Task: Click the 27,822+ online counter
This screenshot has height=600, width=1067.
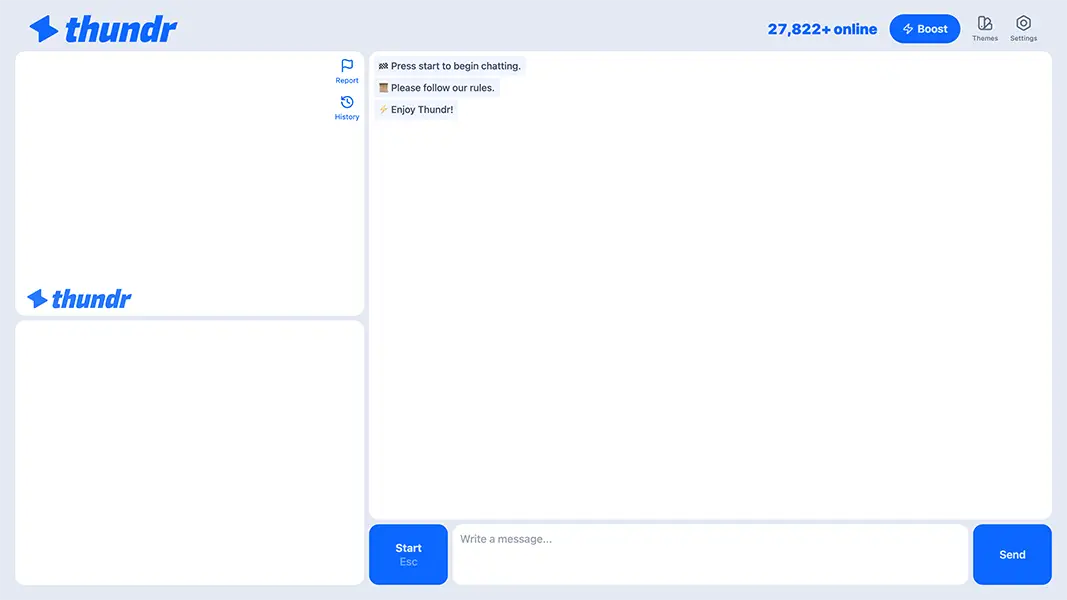Action: pos(822,29)
